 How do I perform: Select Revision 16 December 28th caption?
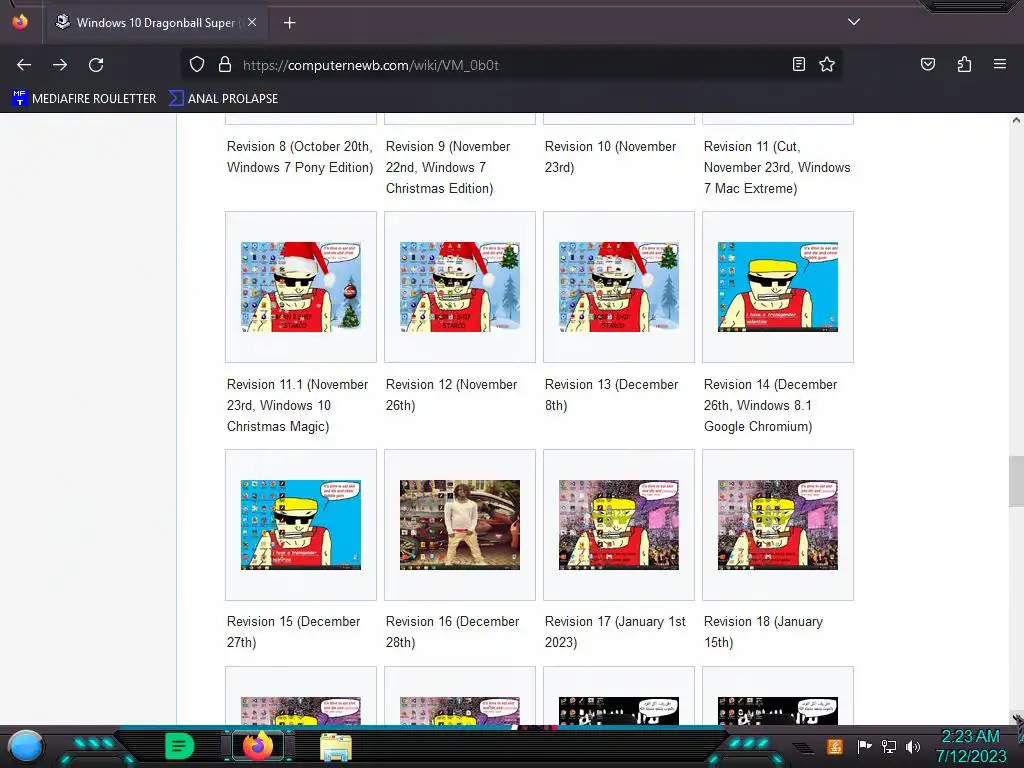tap(453, 632)
